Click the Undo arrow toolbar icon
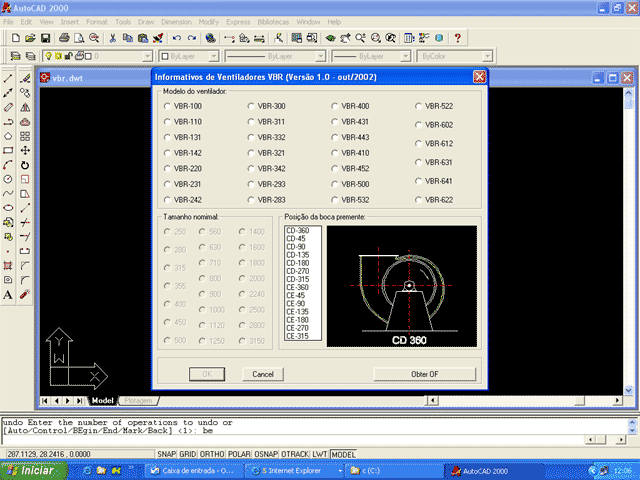This screenshot has height=480, width=640. click(177, 38)
